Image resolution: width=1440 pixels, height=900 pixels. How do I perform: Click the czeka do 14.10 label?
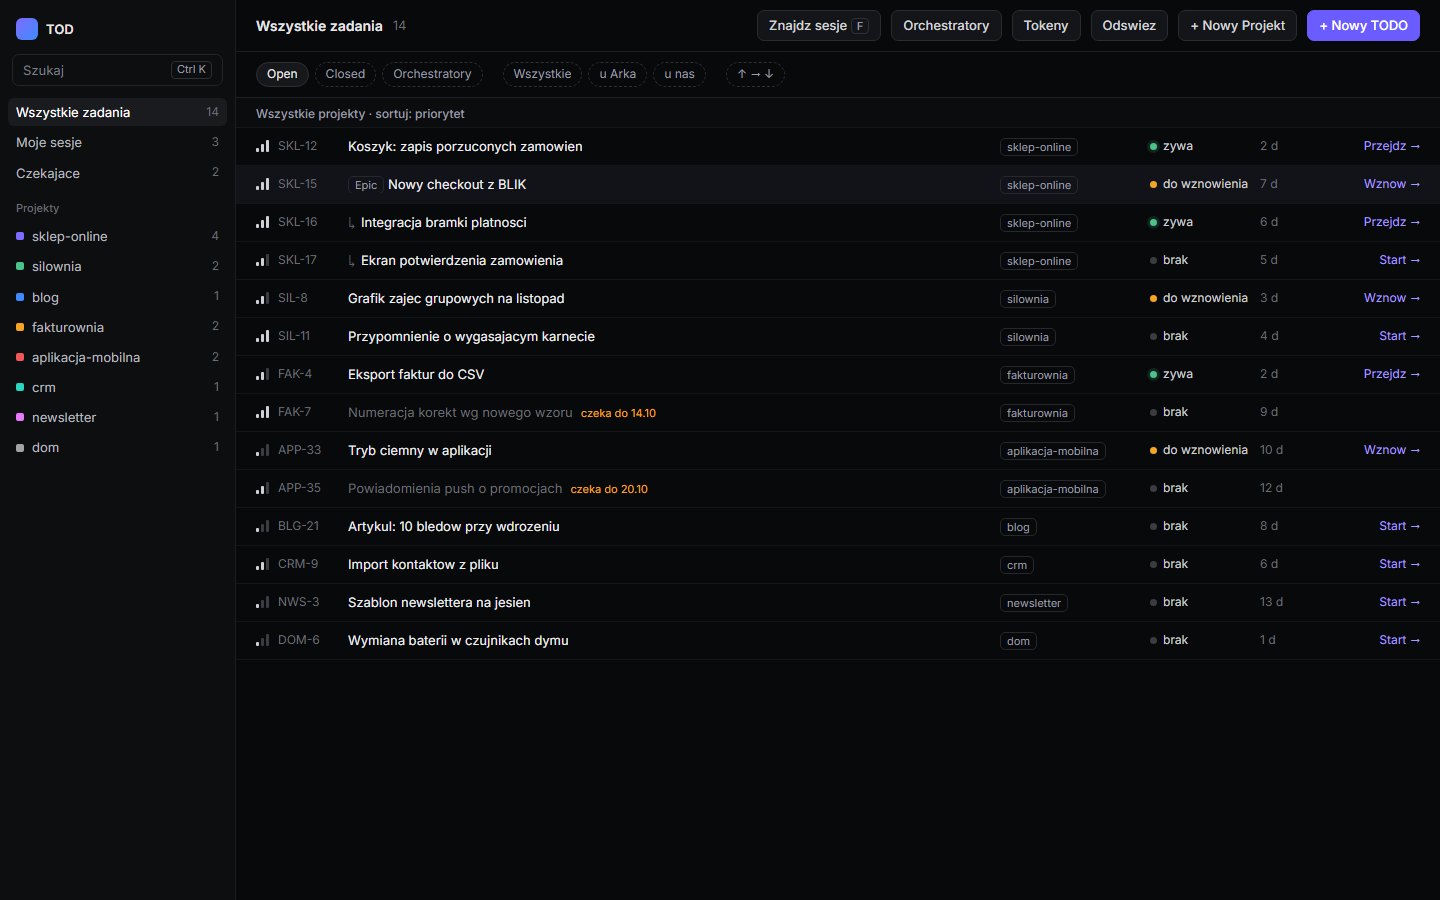[618, 413]
